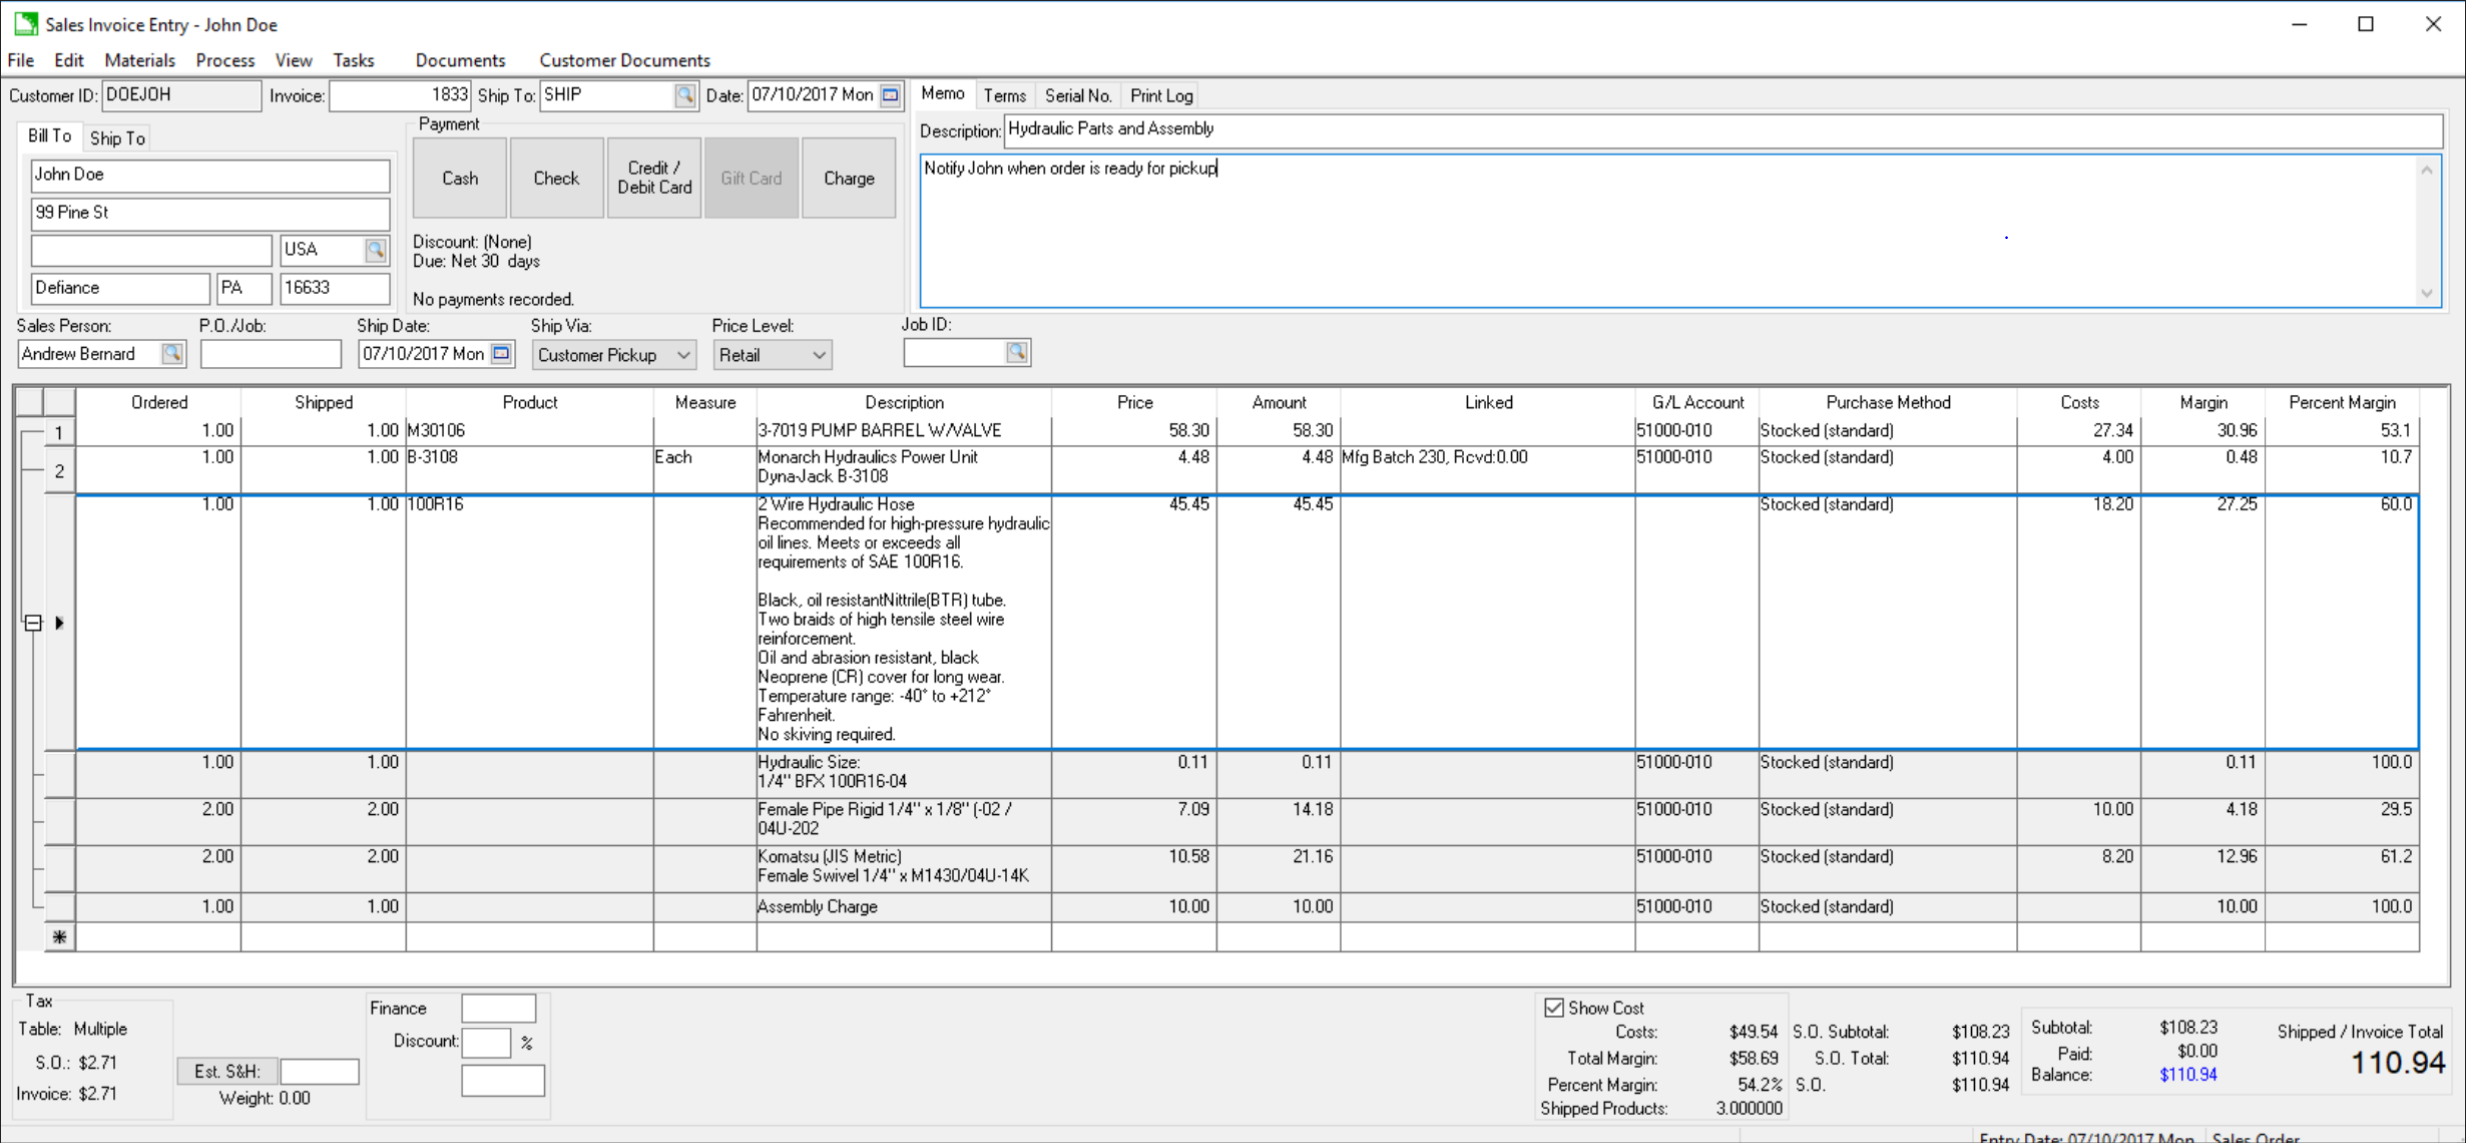
Task: Collapse the 100R16 line item tree
Action: (x=32, y=623)
